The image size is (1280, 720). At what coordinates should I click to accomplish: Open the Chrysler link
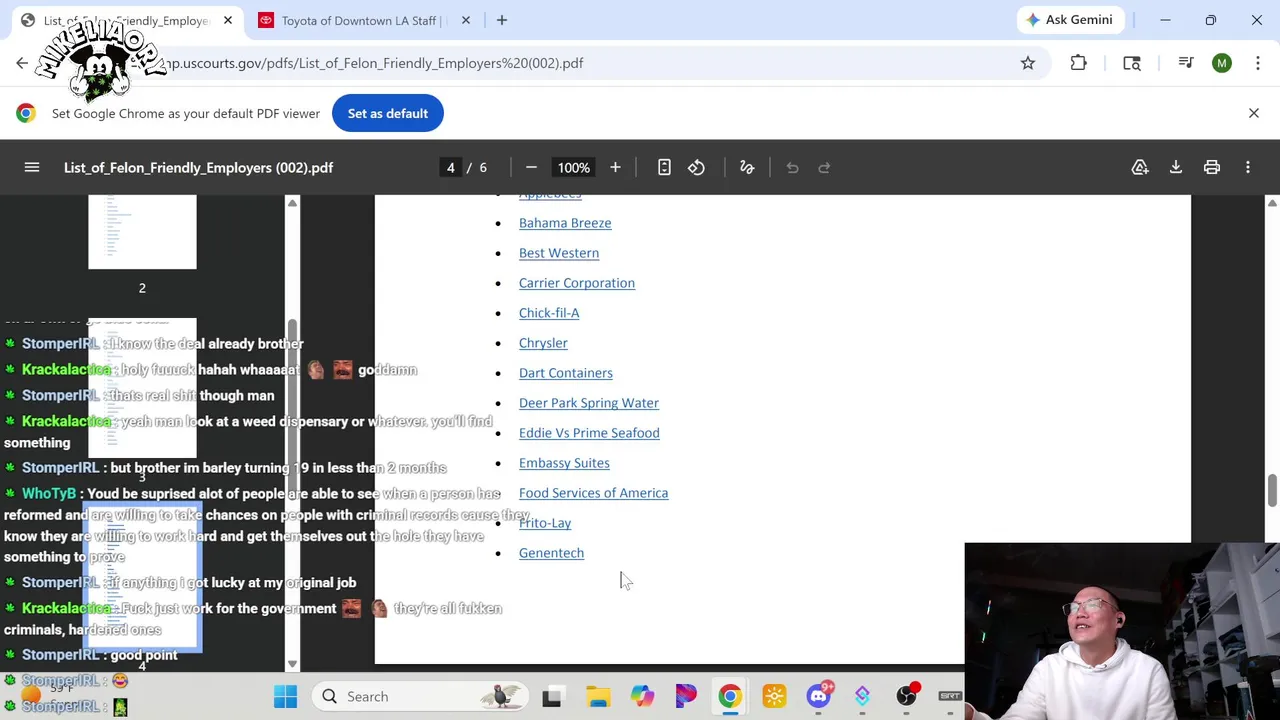543,343
